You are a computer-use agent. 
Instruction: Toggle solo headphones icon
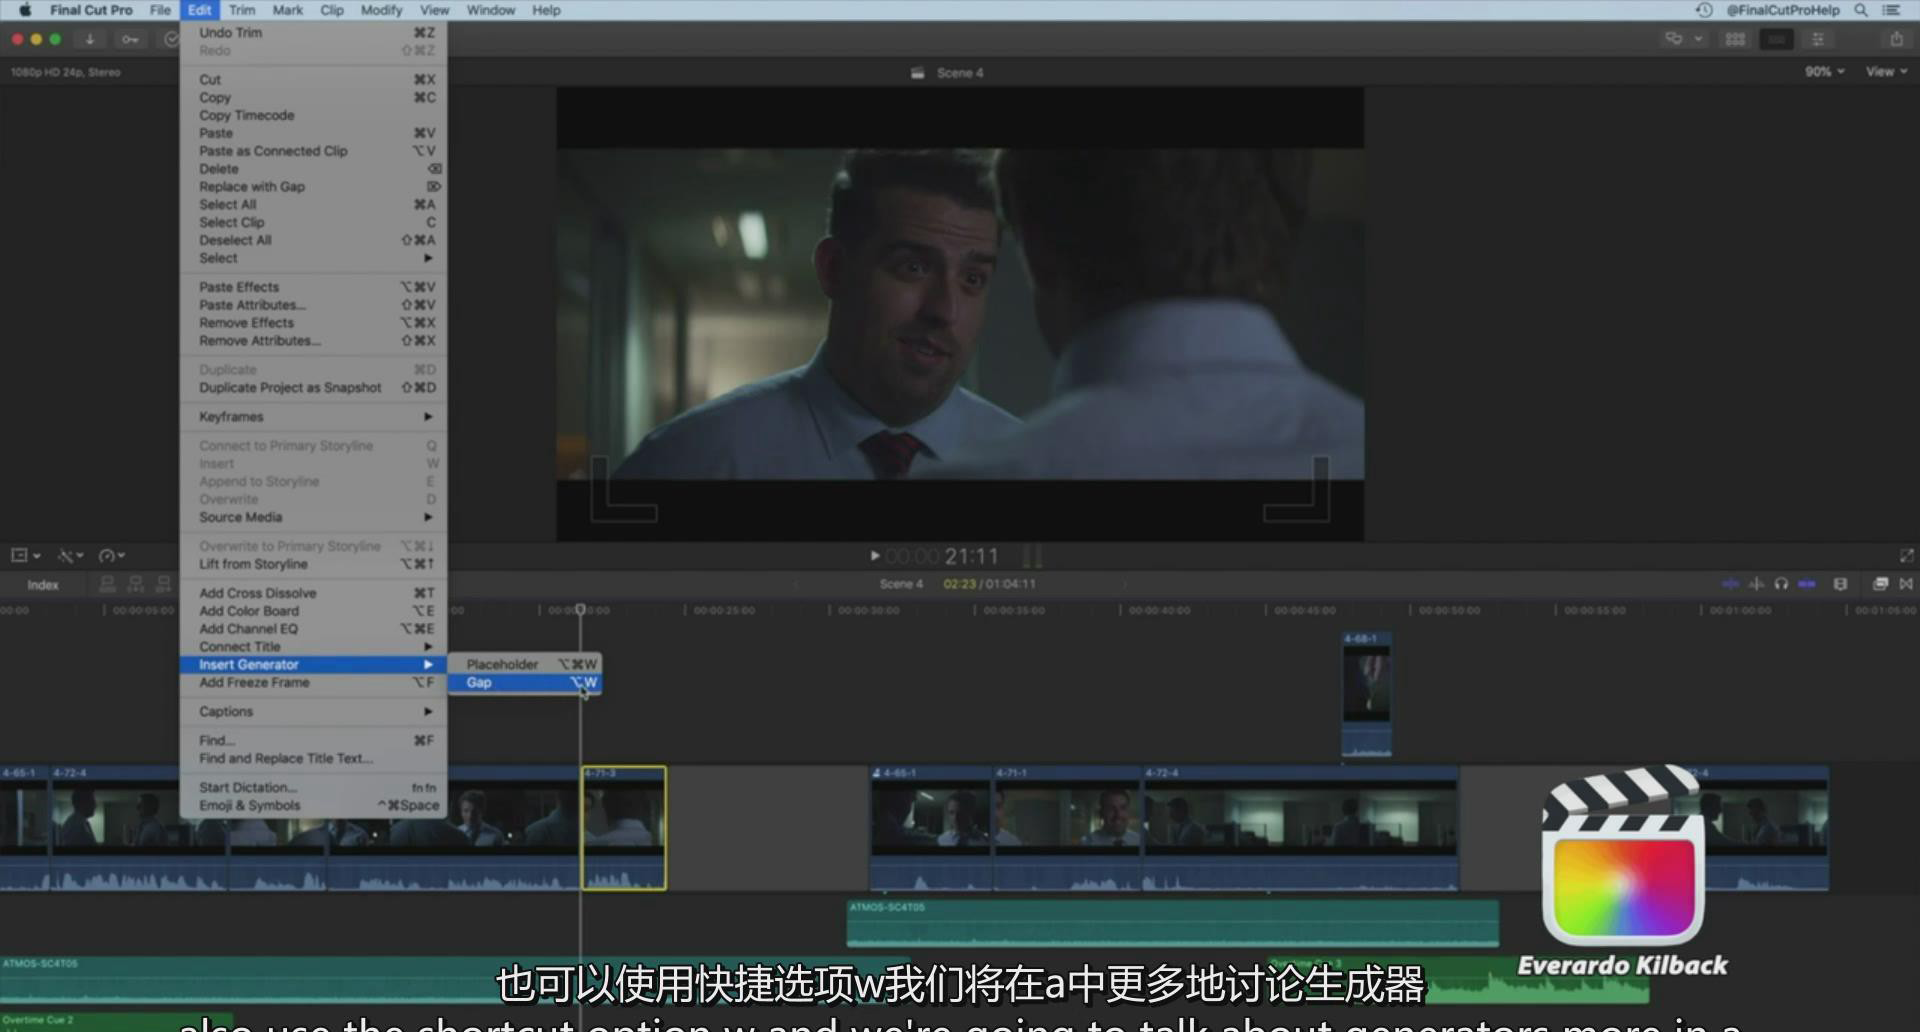click(1781, 584)
